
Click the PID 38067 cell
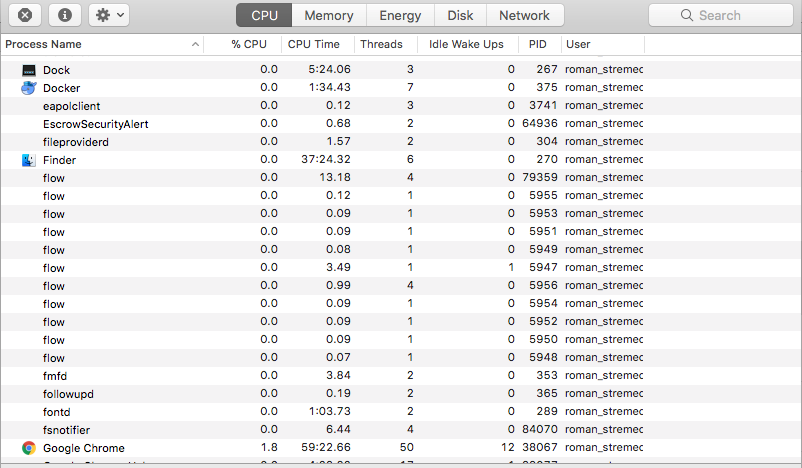540,447
